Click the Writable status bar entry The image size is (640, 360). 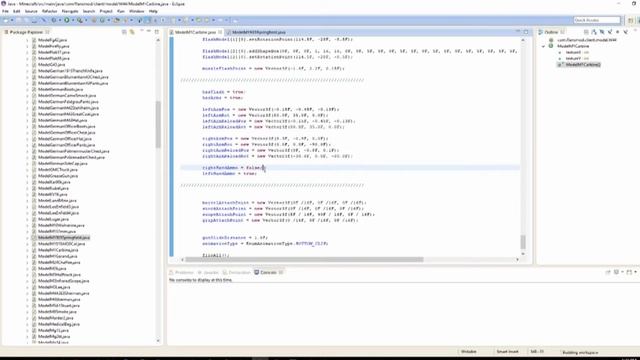click(469, 351)
